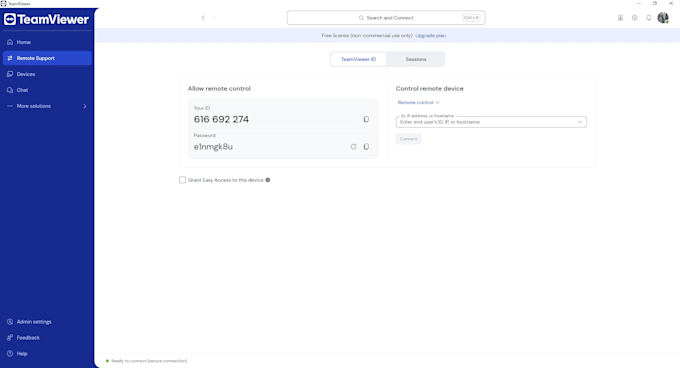This screenshot has width=680, height=368.
Task: Click the Connect button
Action: pos(408,139)
